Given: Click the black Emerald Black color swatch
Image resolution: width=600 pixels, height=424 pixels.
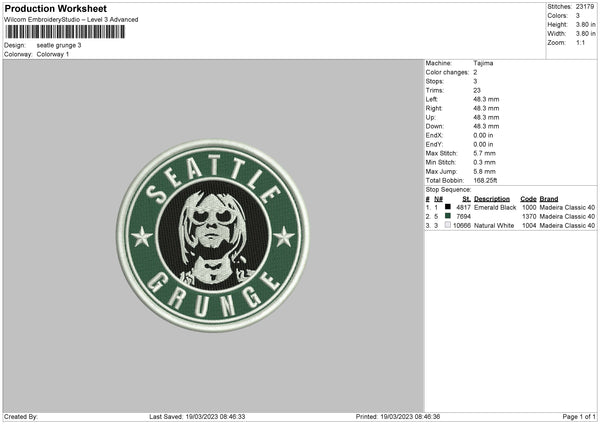Looking at the screenshot, I should click(448, 207).
